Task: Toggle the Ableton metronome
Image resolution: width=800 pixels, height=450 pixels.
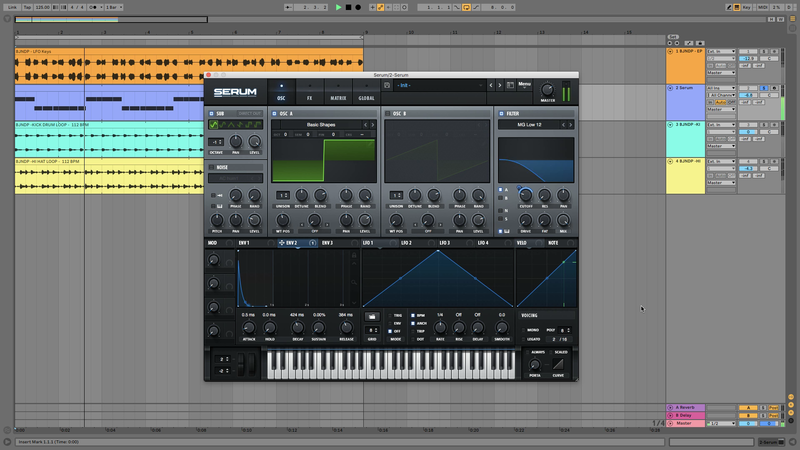Action: pyautogui.click(x=93, y=7)
